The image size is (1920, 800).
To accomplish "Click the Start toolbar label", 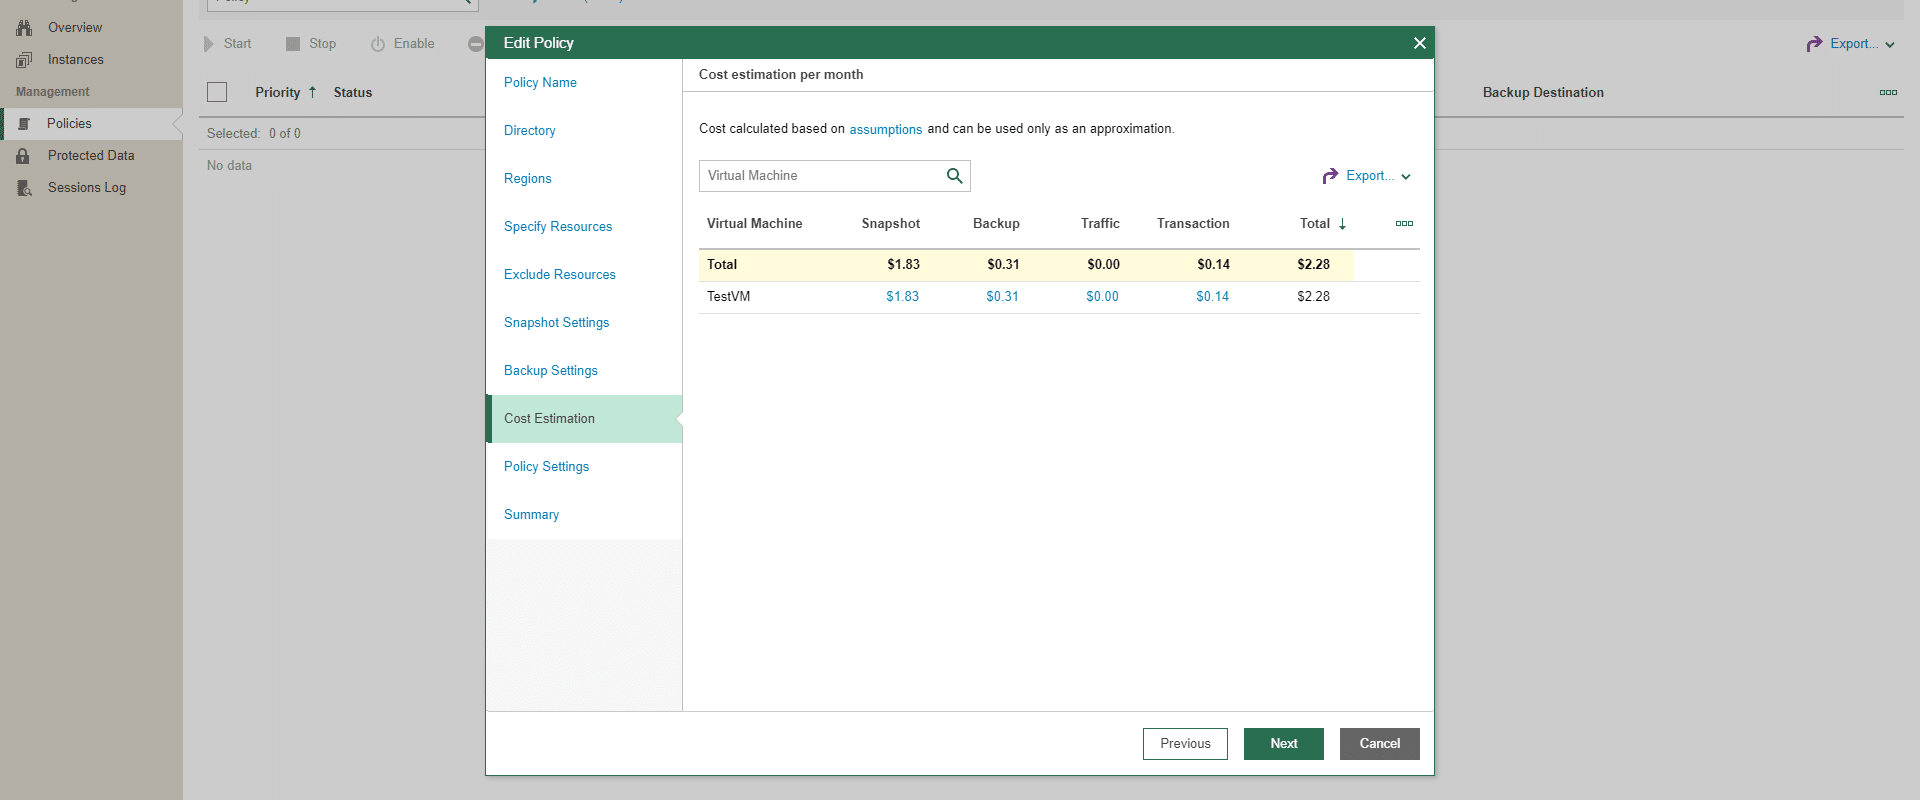I will click(x=237, y=44).
